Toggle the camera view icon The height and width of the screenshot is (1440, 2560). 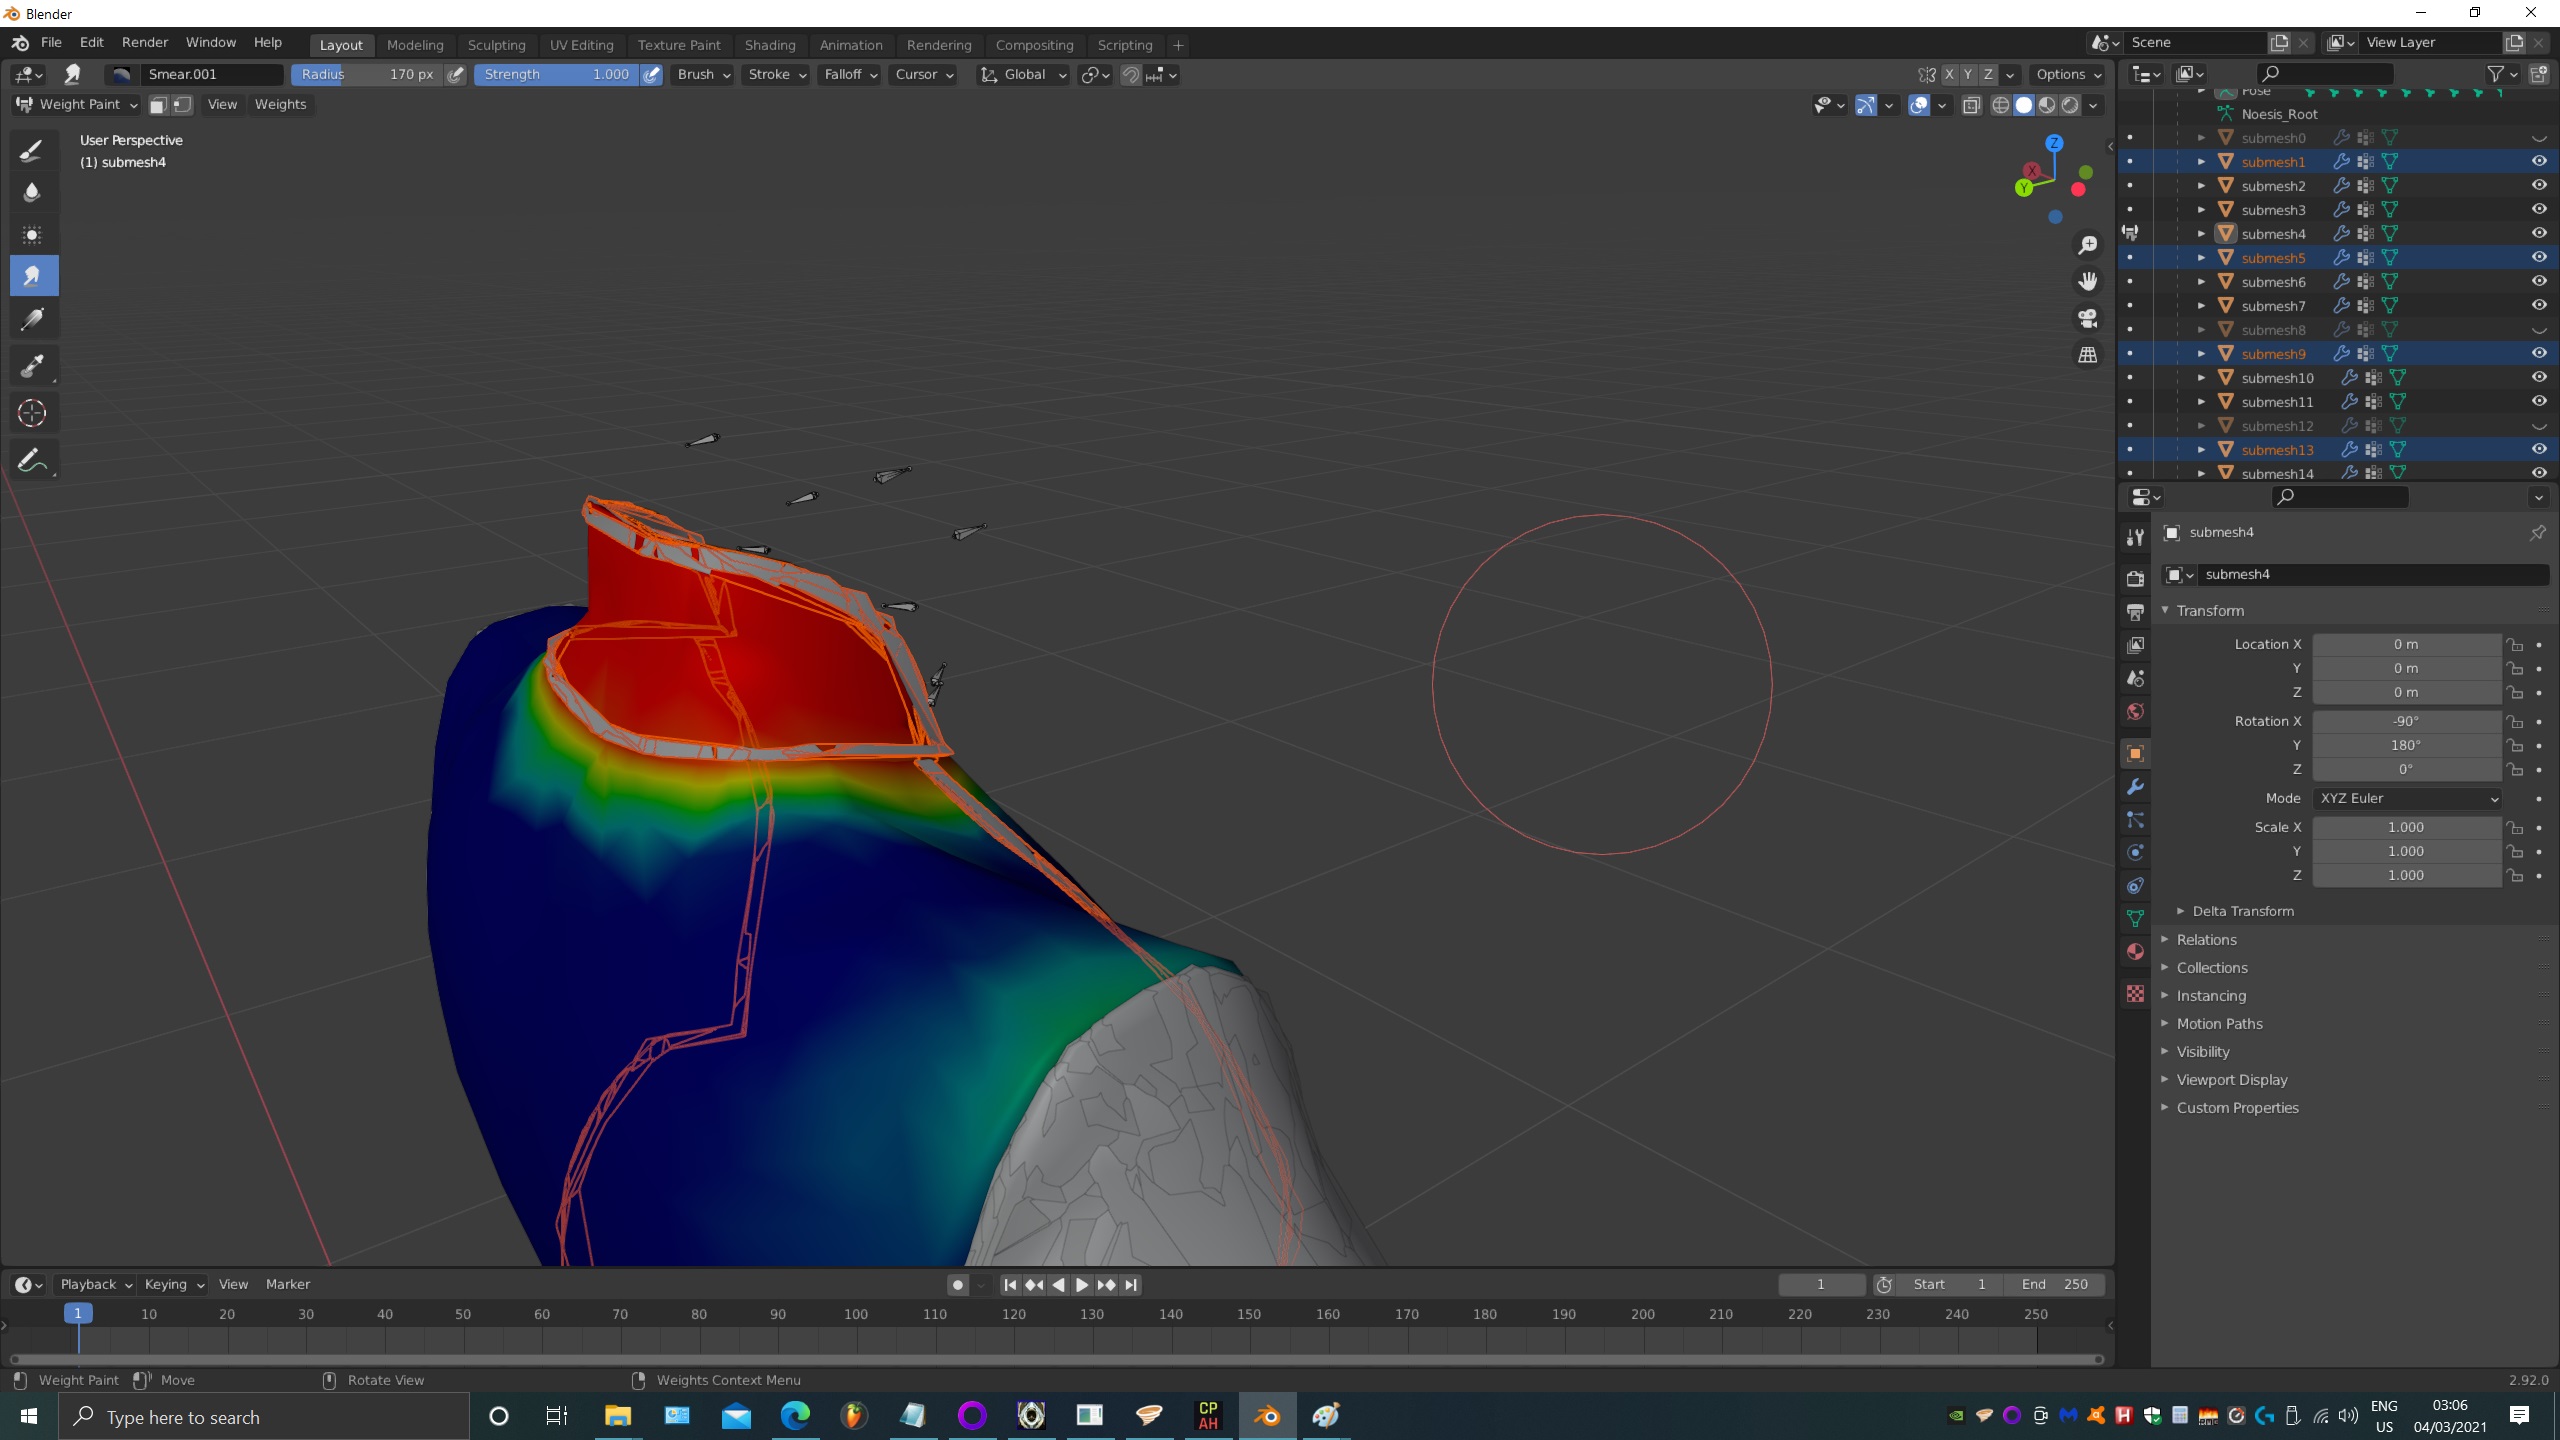2088,318
